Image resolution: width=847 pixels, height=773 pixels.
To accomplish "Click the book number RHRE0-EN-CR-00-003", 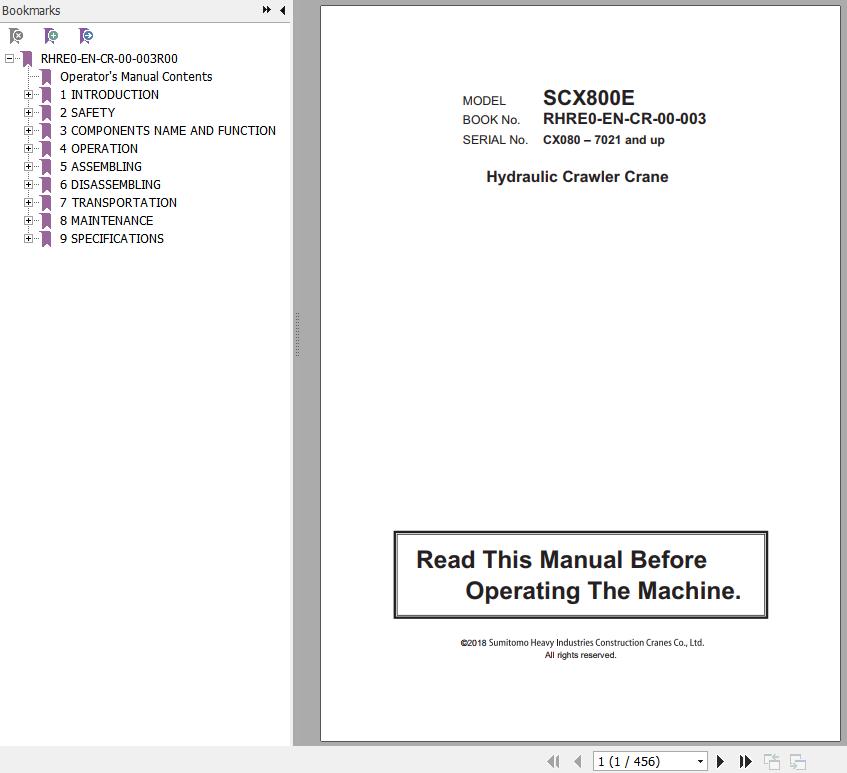I will pos(624,119).
